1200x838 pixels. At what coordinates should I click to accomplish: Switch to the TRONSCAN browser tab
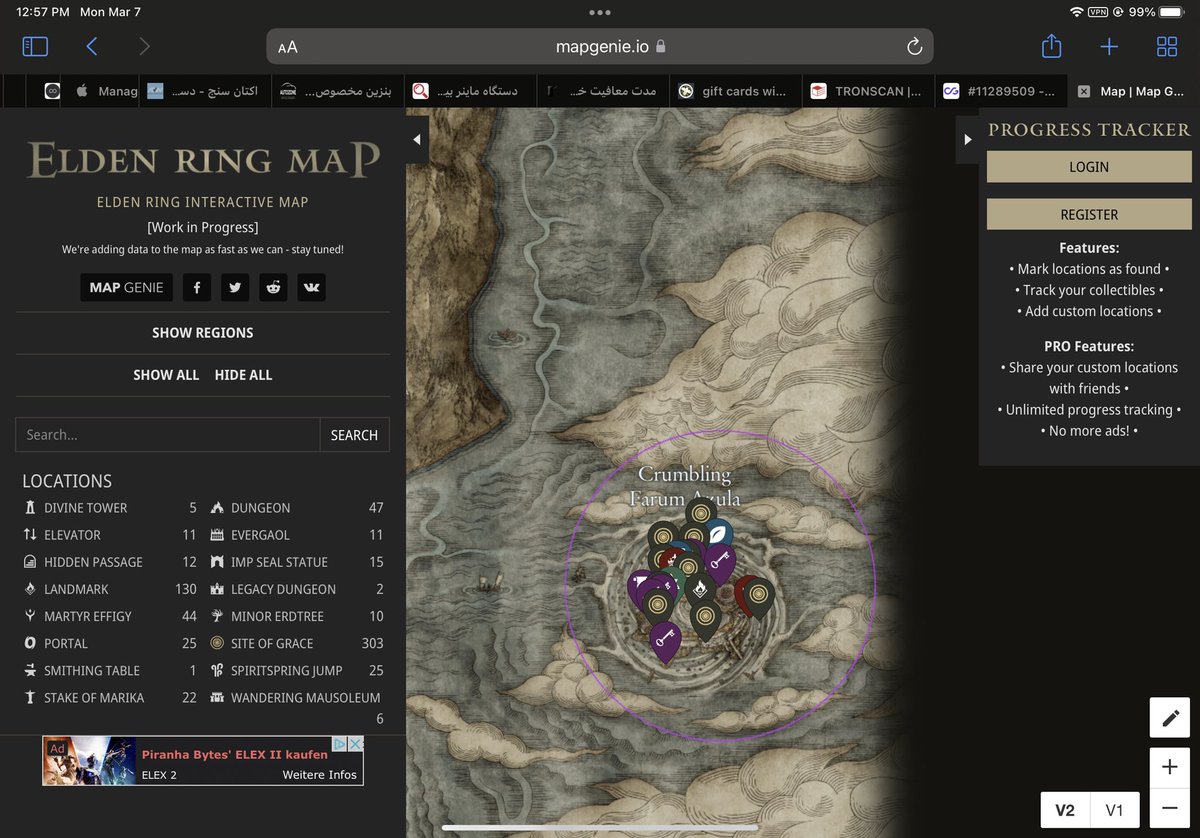(x=867, y=91)
